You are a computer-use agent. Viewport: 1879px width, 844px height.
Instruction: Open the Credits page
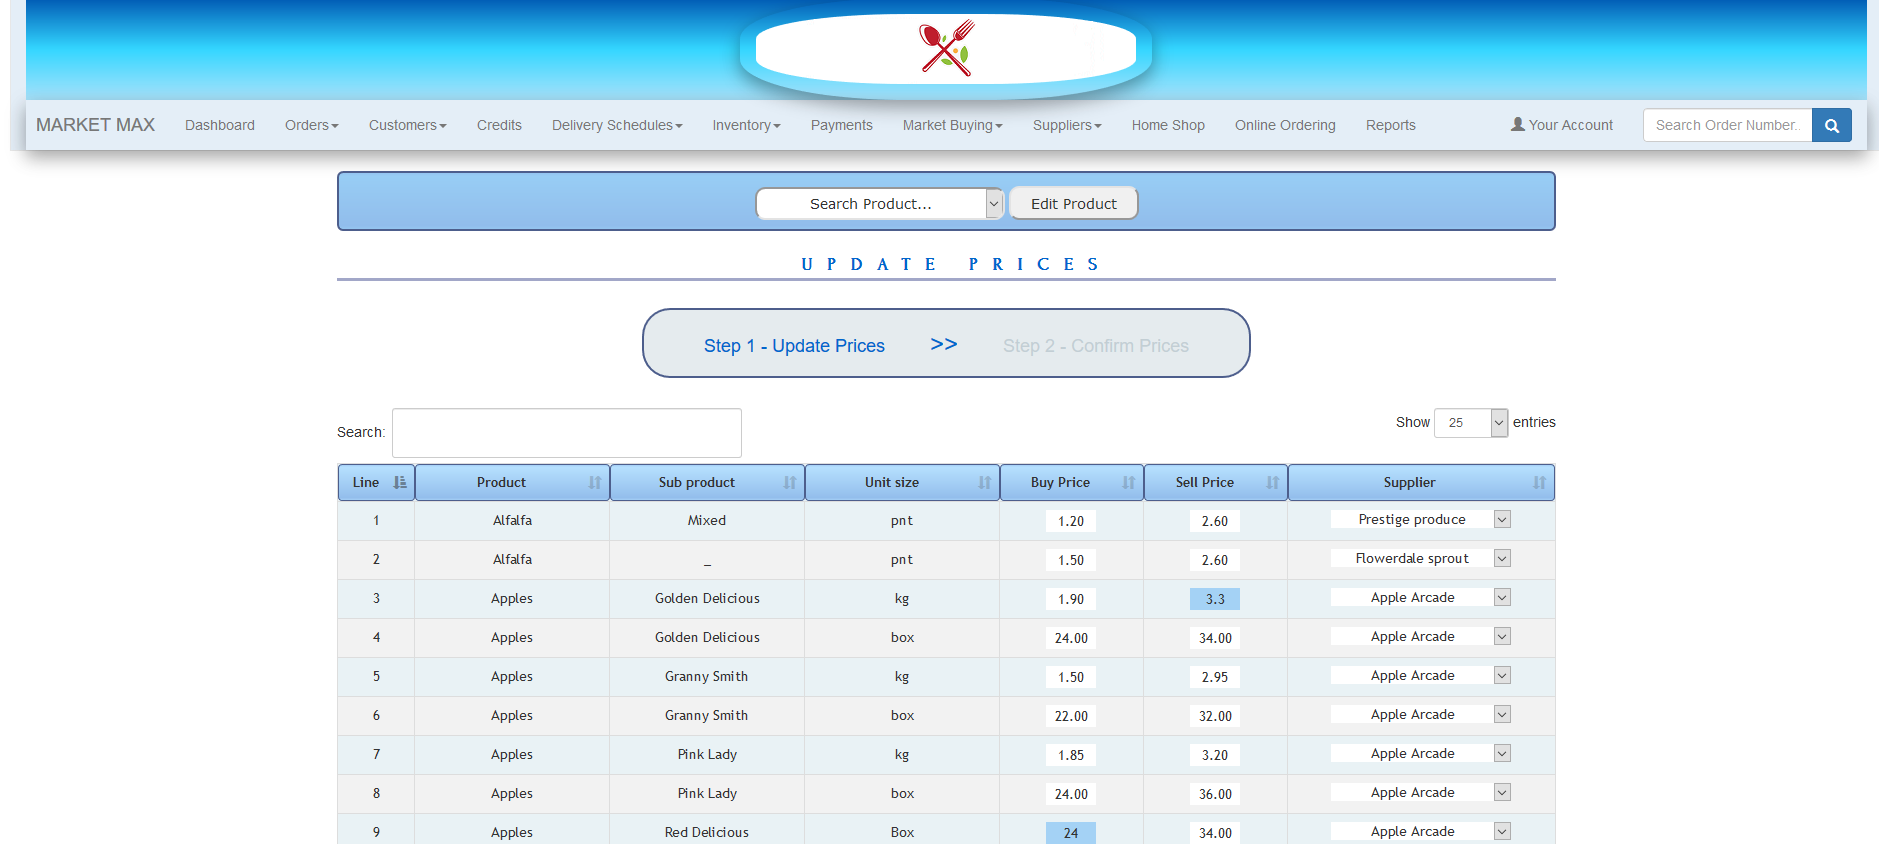(499, 125)
